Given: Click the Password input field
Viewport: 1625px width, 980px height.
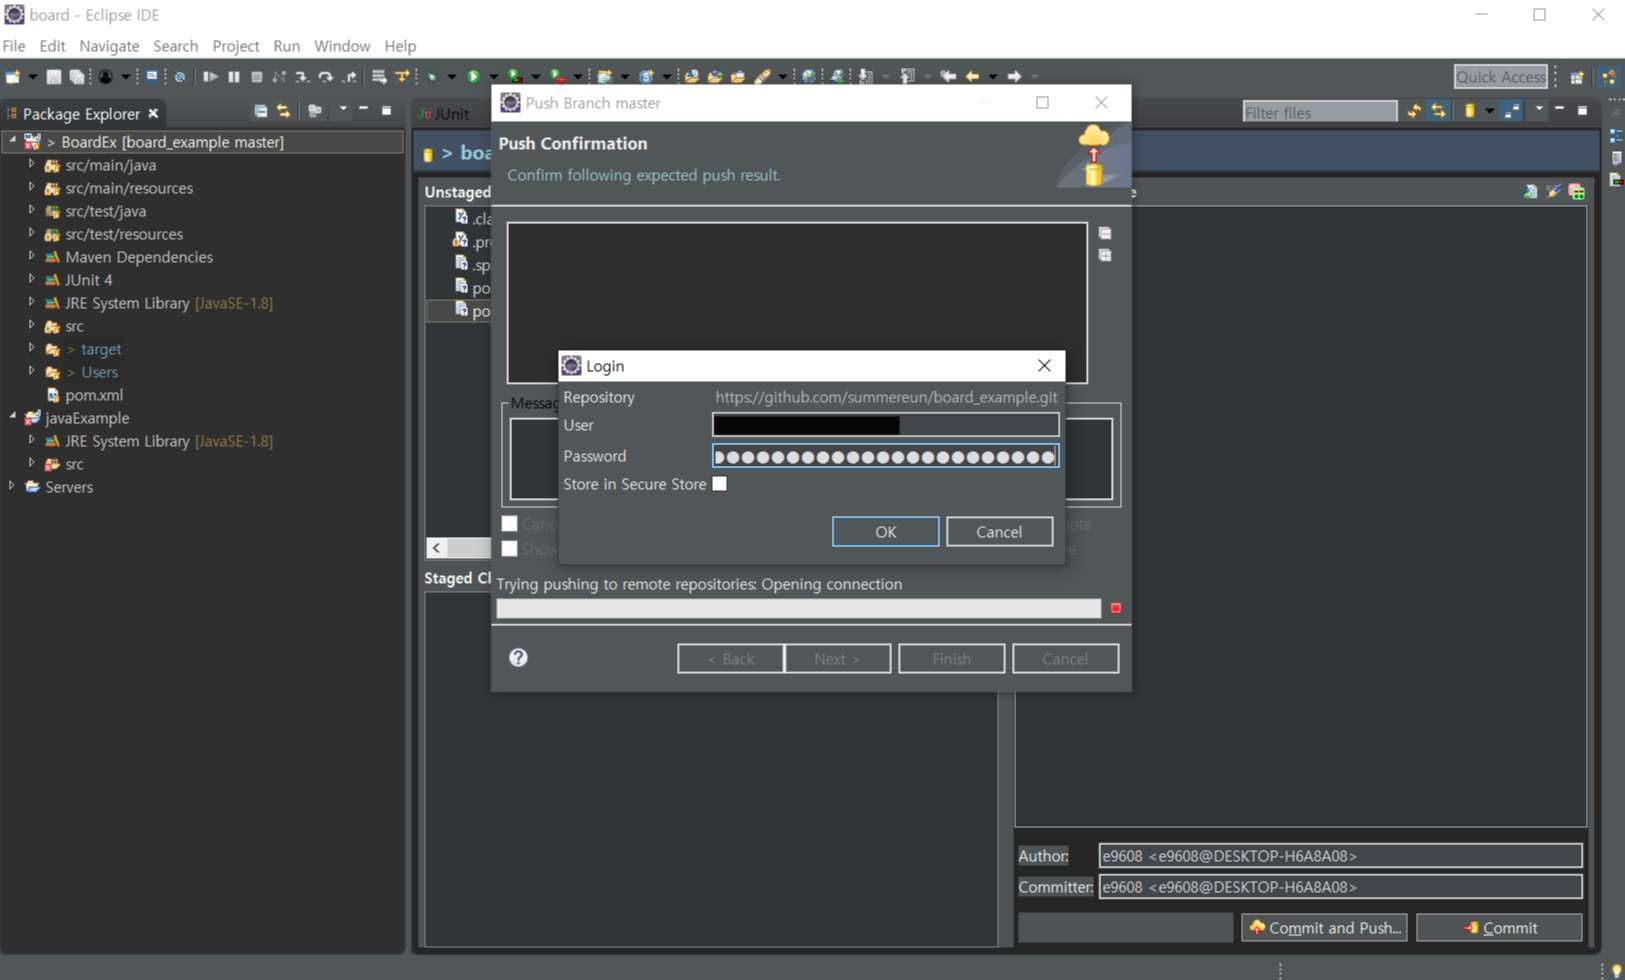Looking at the screenshot, I should [885, 456].
